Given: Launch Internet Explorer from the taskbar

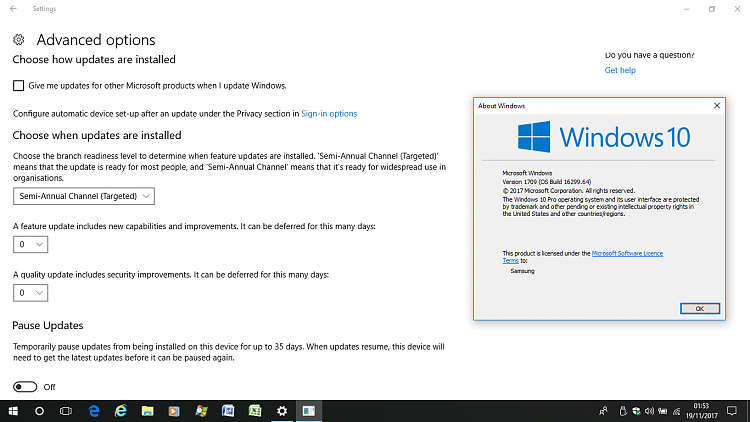Looking at the screenshot, I should pos(121,411).
